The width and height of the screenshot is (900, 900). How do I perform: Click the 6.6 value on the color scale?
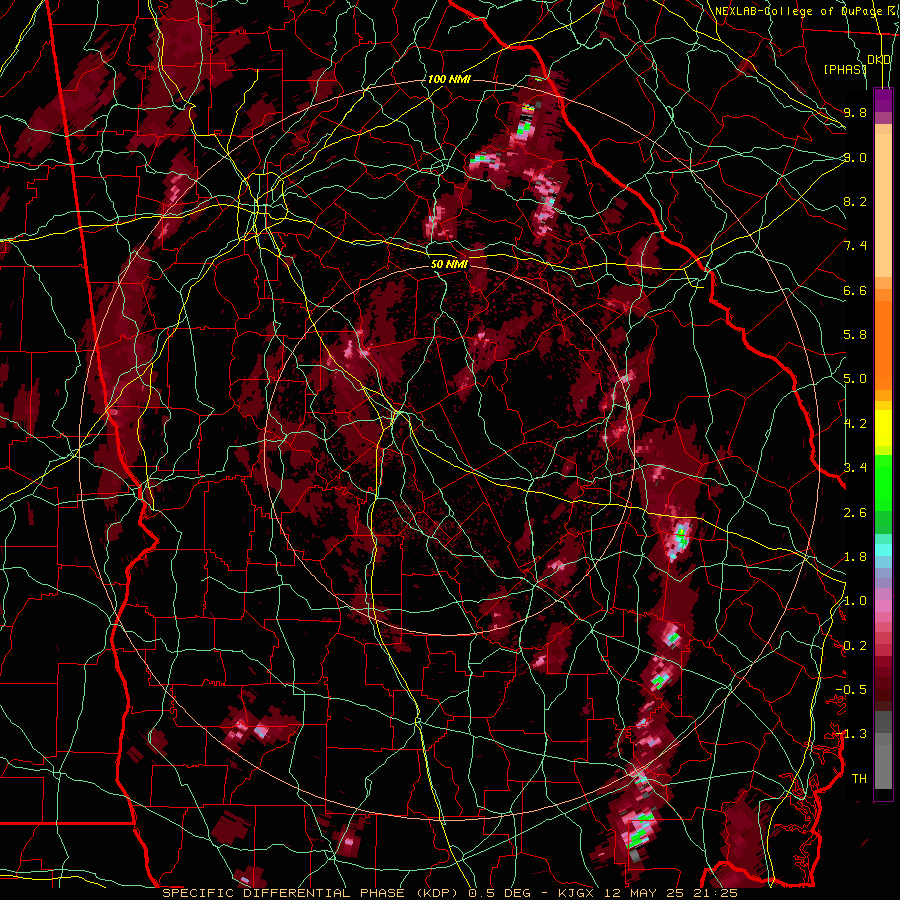click(x=855, y=290)
